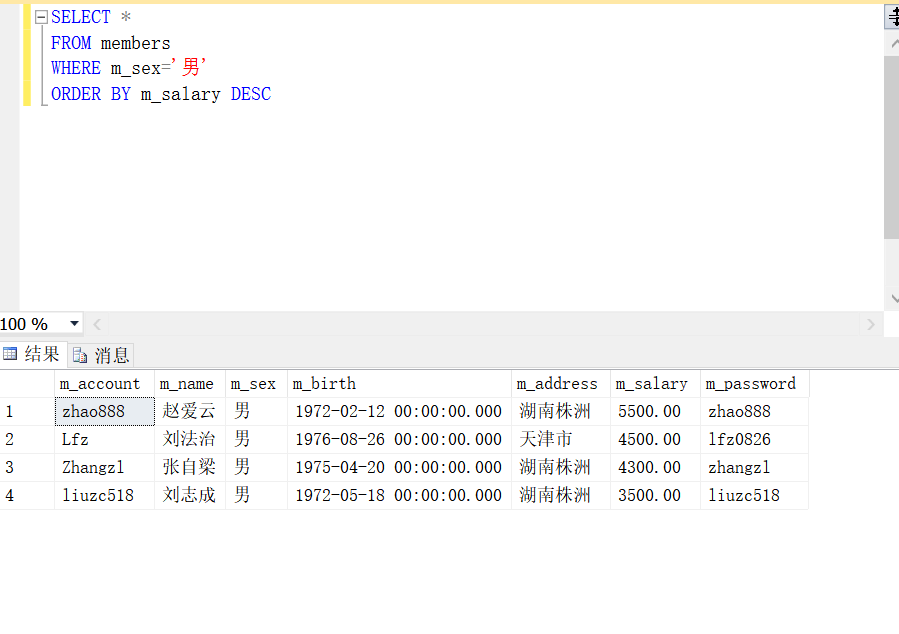Select the m_birth column header
The height and width of the screenshot is (634, 899).
399,383
